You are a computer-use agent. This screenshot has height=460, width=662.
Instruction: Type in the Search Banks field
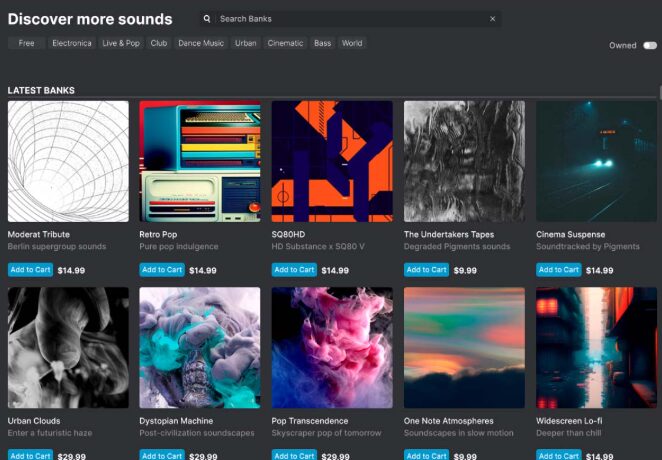coord(350,19)
